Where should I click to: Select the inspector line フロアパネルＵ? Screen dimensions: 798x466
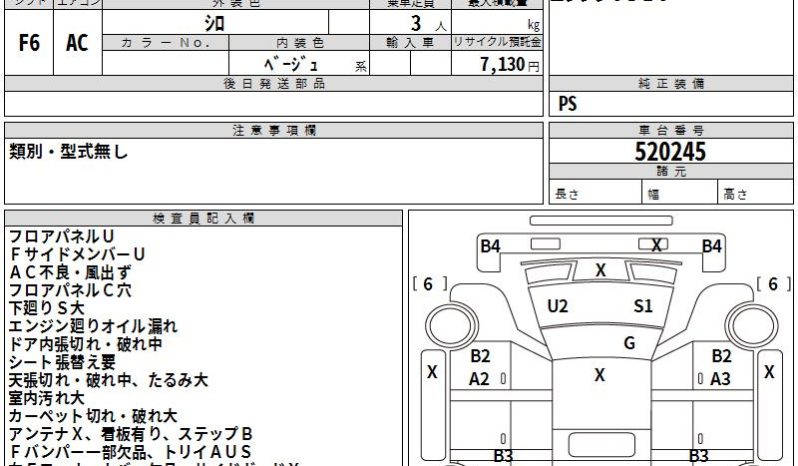coord(62,237)
